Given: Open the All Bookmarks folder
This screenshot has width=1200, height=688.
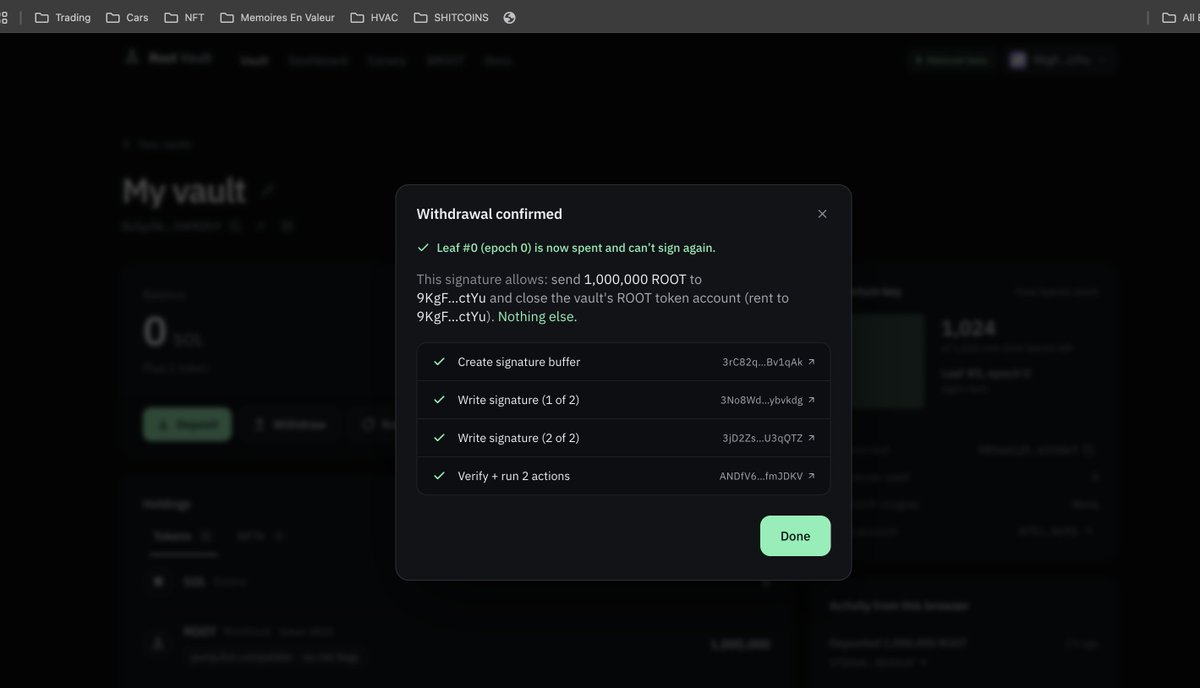Looking at the screenshot, I should [1180, 17].
